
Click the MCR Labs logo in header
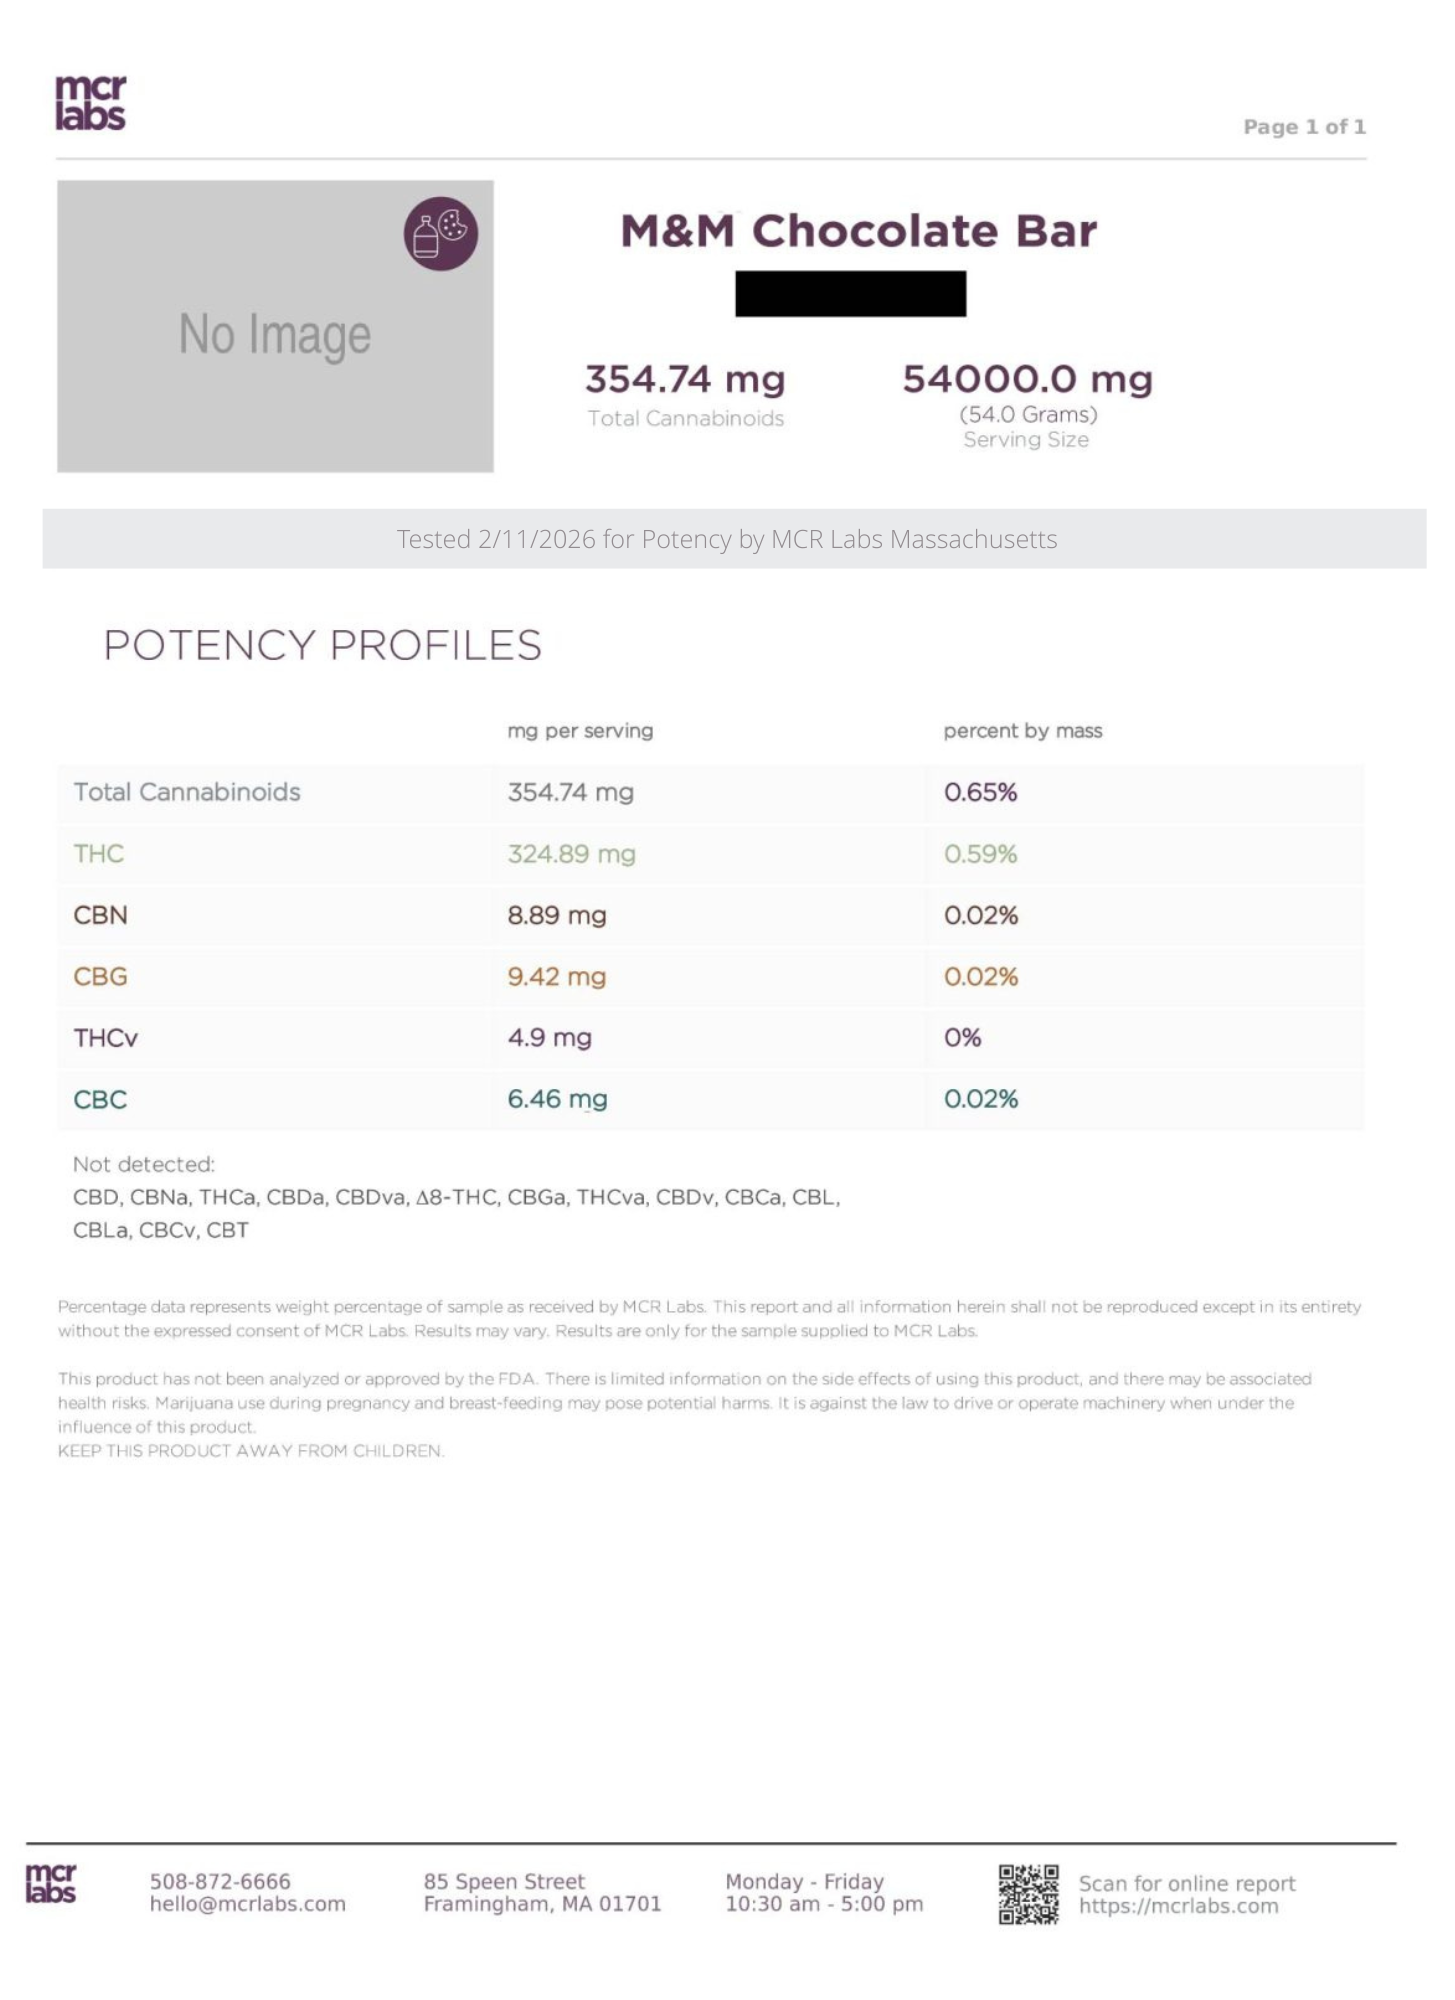pos(90,103)
